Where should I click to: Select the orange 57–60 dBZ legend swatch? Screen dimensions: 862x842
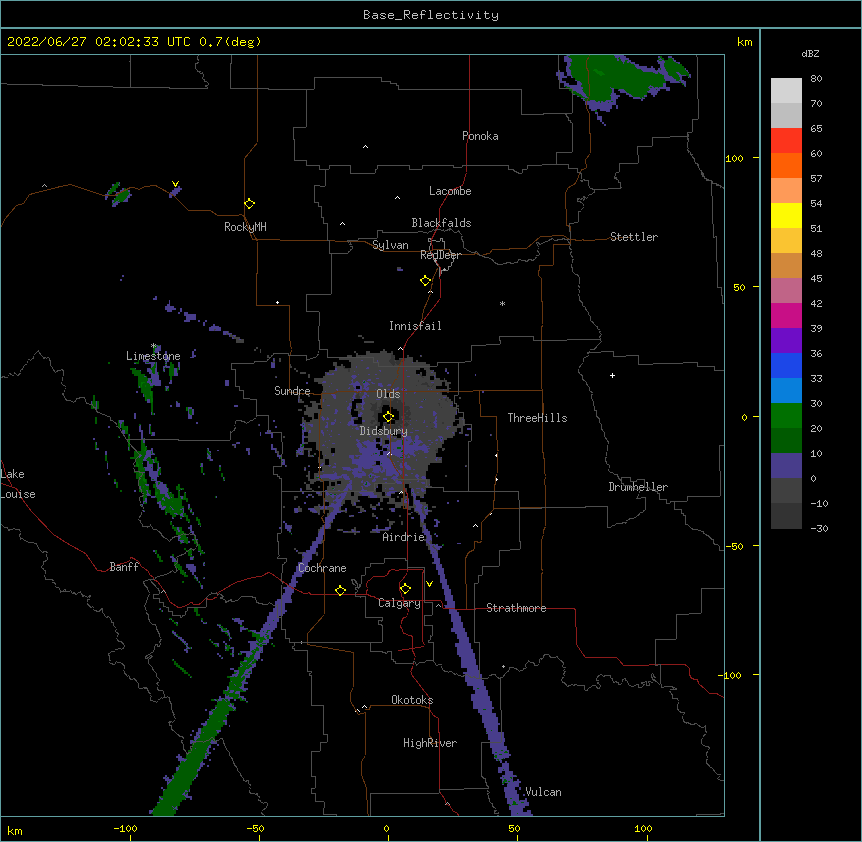pos(786,165)
